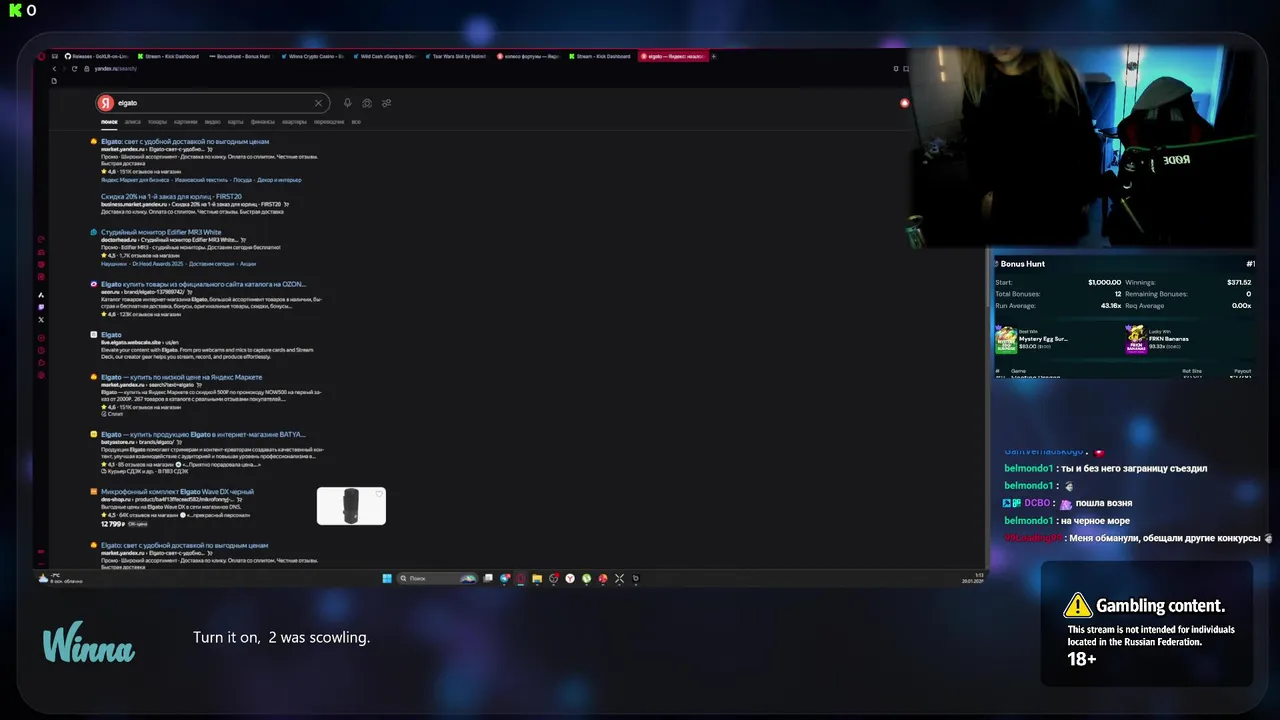Viewport: 1280px width, 720px height.
Task: Open the Wild Cash xGang browser tab
Action: [383, 56]
